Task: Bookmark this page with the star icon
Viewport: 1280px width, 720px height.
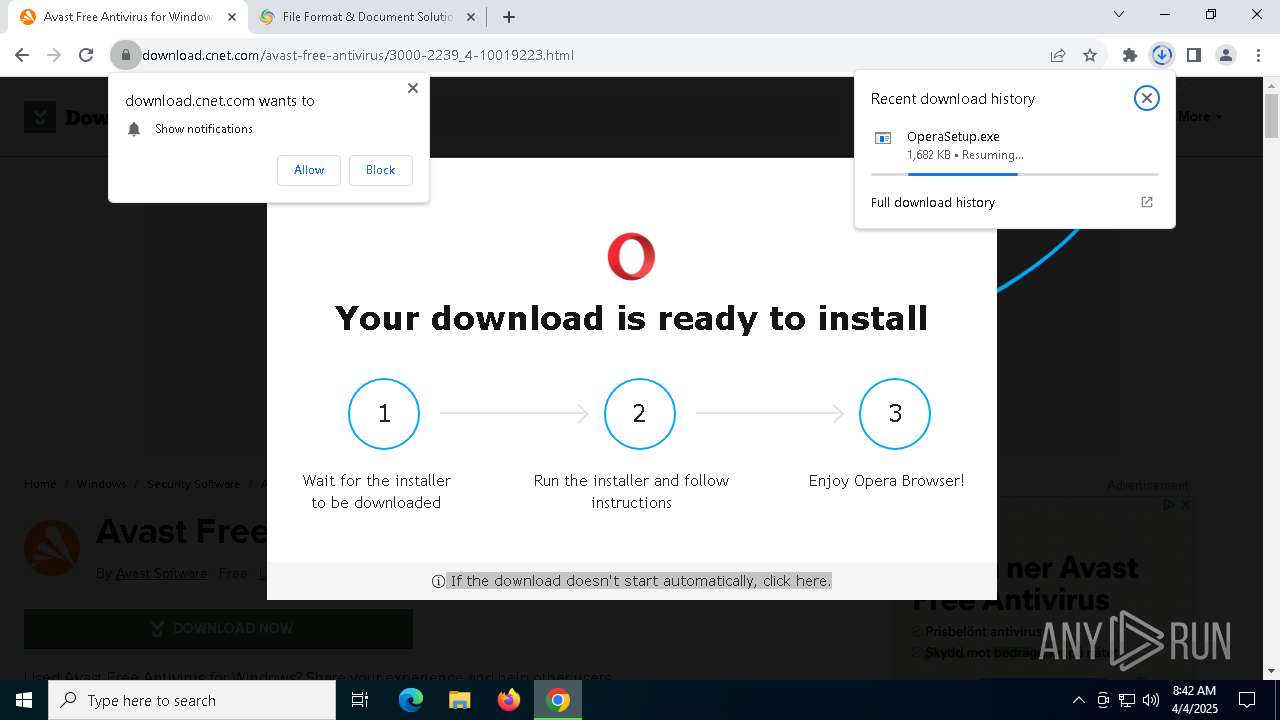Action: pos(1090,55)
